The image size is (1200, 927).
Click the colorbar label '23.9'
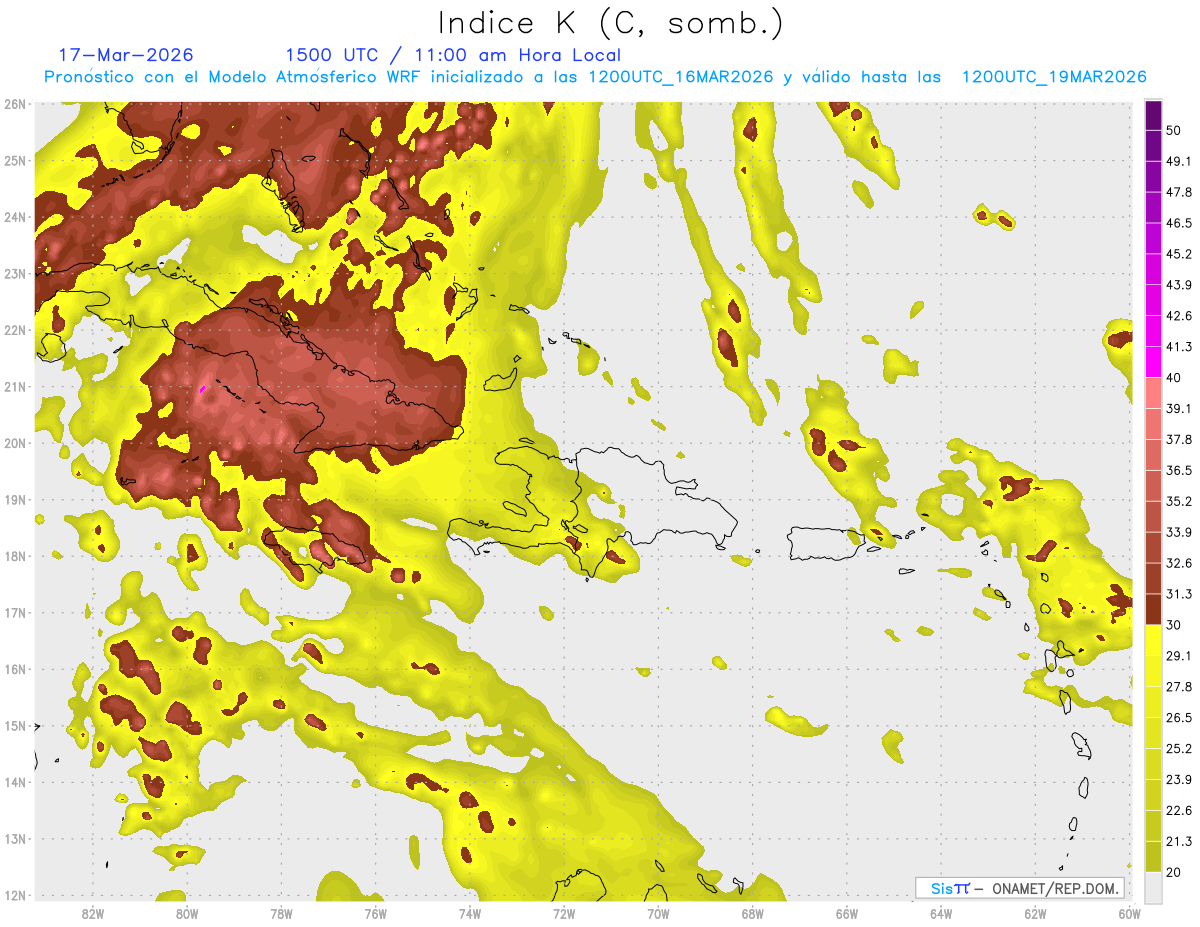click(x=1179, y=780)
